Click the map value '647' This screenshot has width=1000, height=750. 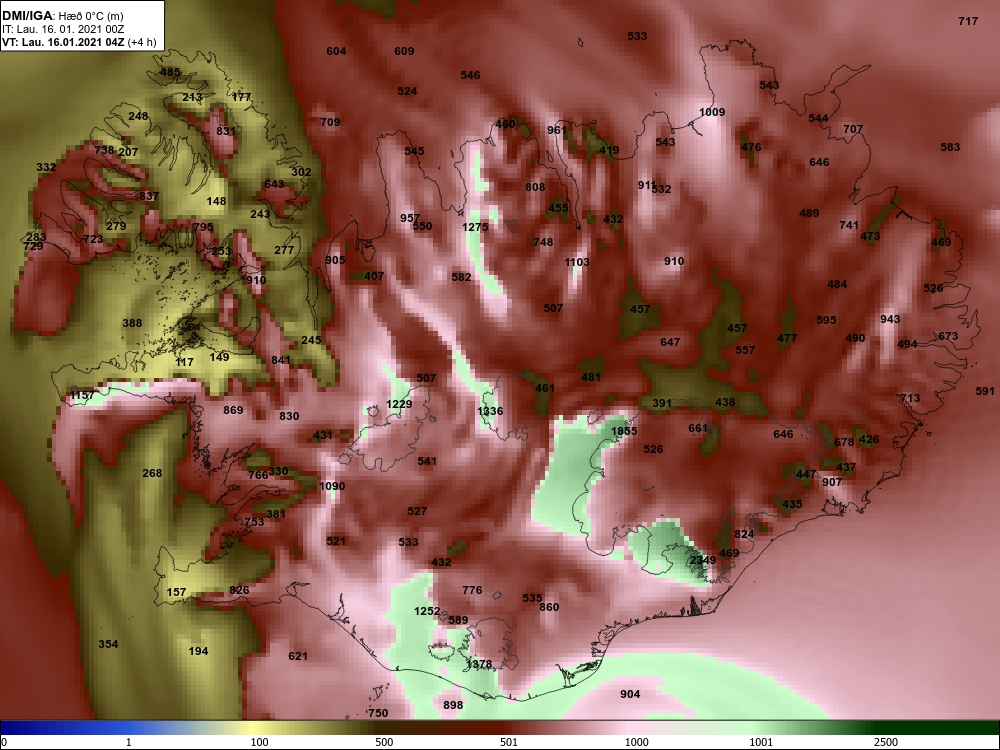[x=670, y=342]
